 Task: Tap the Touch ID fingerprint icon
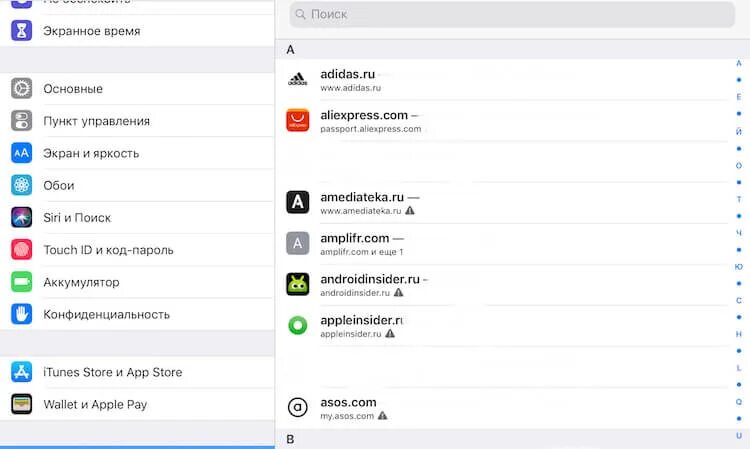tap(22, 250)
